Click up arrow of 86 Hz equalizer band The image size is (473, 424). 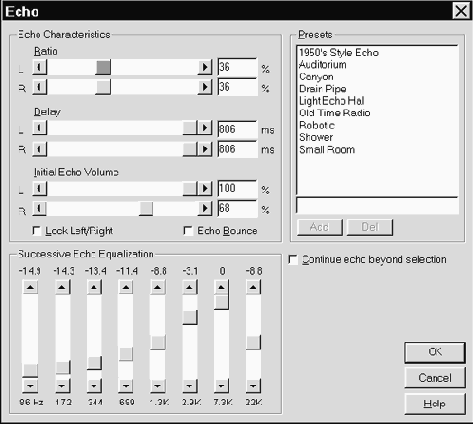pyautogui.click(x=30, y=287)
